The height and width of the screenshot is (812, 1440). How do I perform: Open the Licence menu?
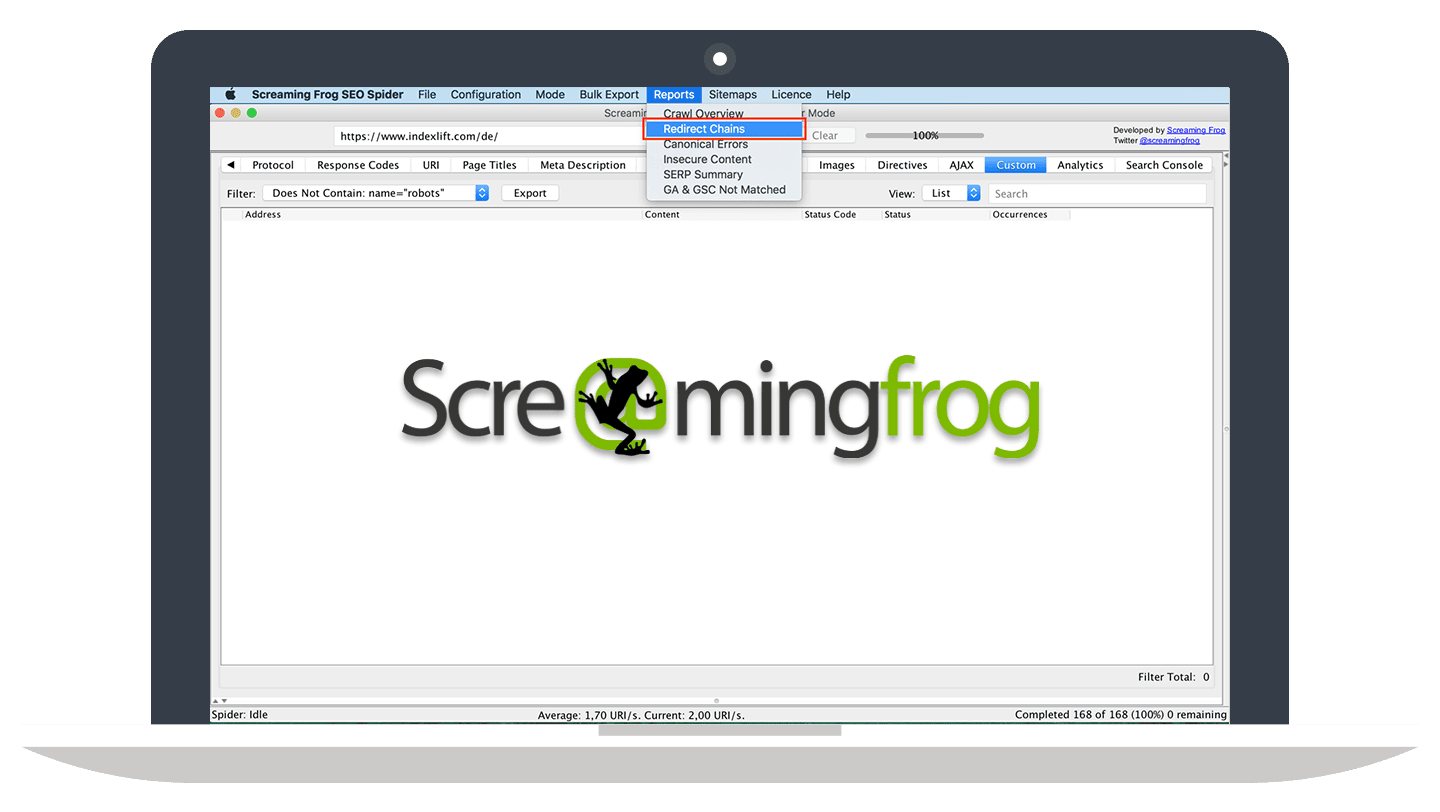(x=791, y=95)
